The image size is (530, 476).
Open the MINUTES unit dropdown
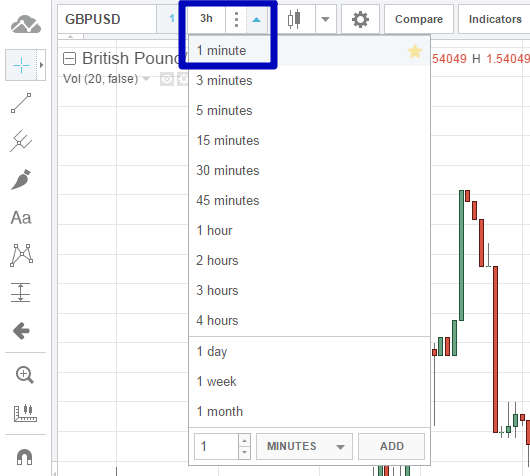click(x=304, y=446)
